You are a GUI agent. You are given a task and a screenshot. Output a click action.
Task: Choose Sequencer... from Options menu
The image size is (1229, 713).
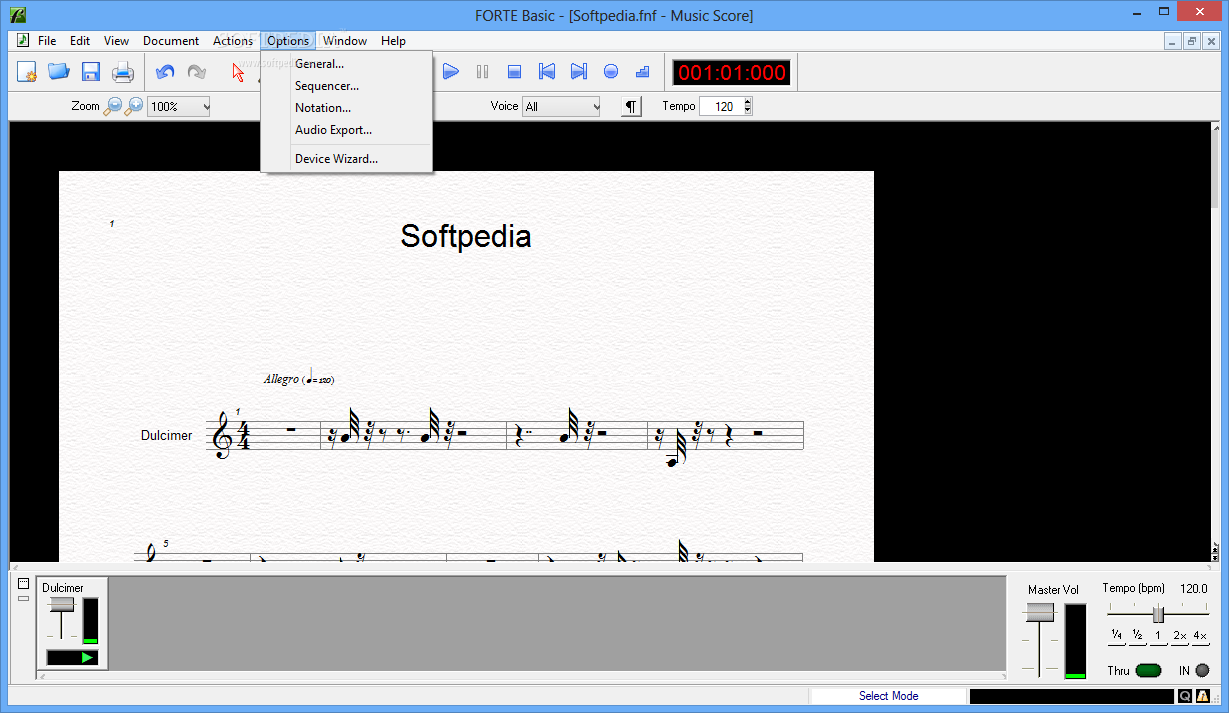pos(346,86)
